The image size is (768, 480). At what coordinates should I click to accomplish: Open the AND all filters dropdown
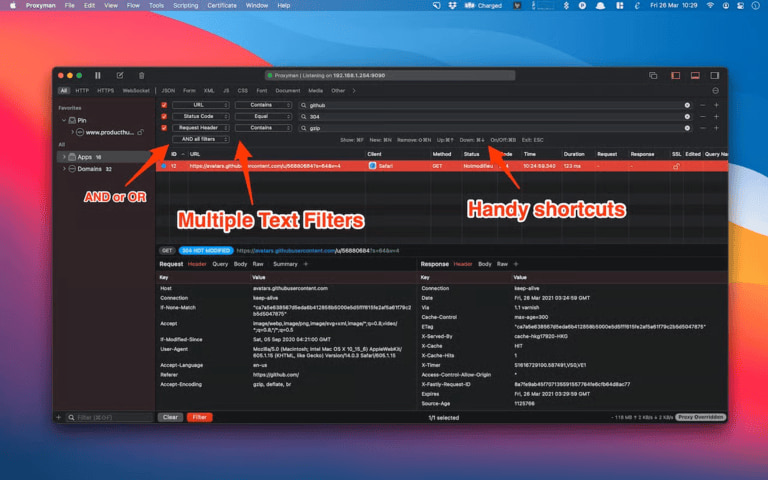(x=201, y=140)
